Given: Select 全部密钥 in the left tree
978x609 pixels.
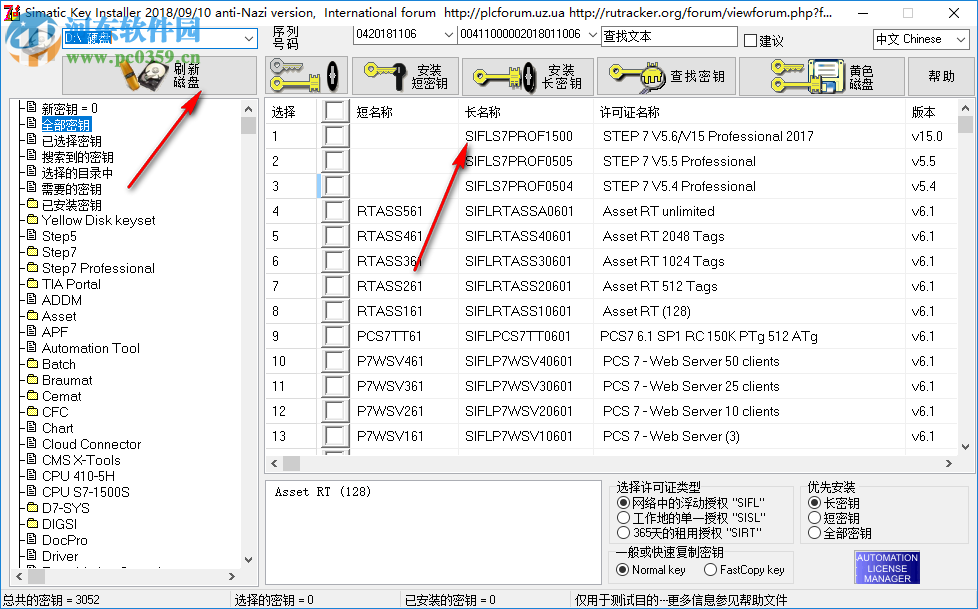Looking at the screenshot, I should pos(65,124).
